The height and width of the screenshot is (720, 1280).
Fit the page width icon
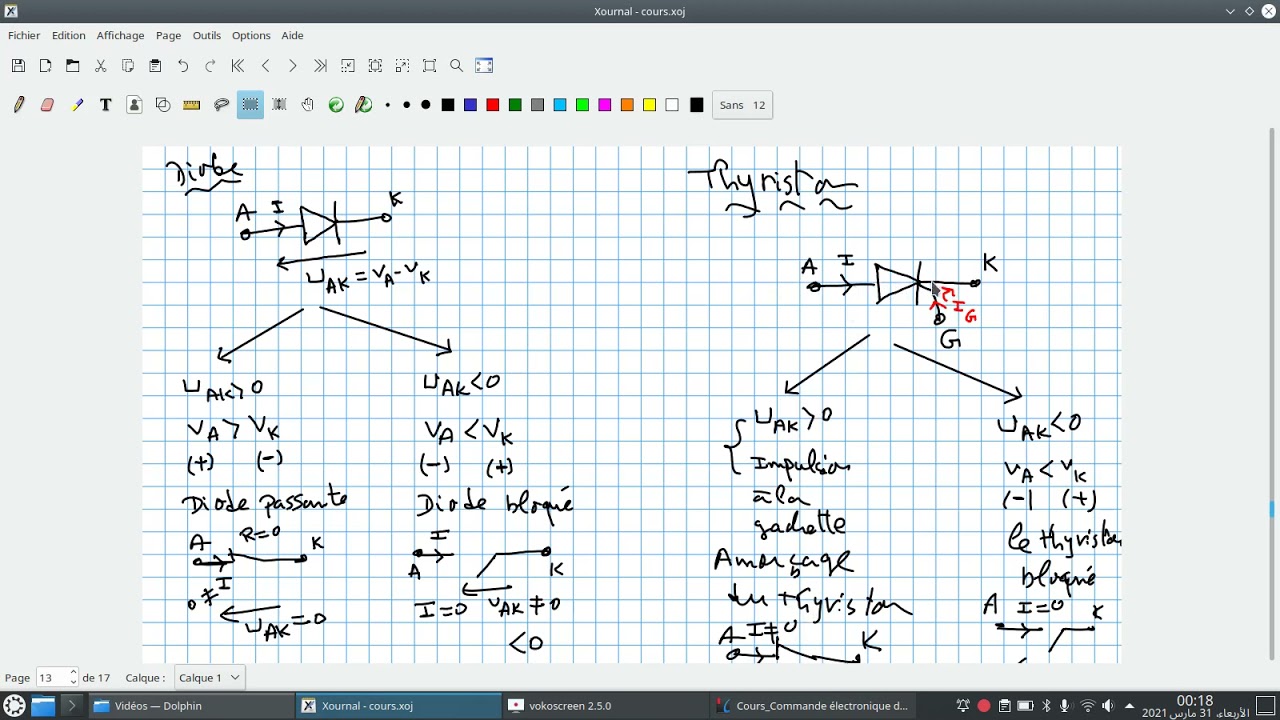(375, 66)
